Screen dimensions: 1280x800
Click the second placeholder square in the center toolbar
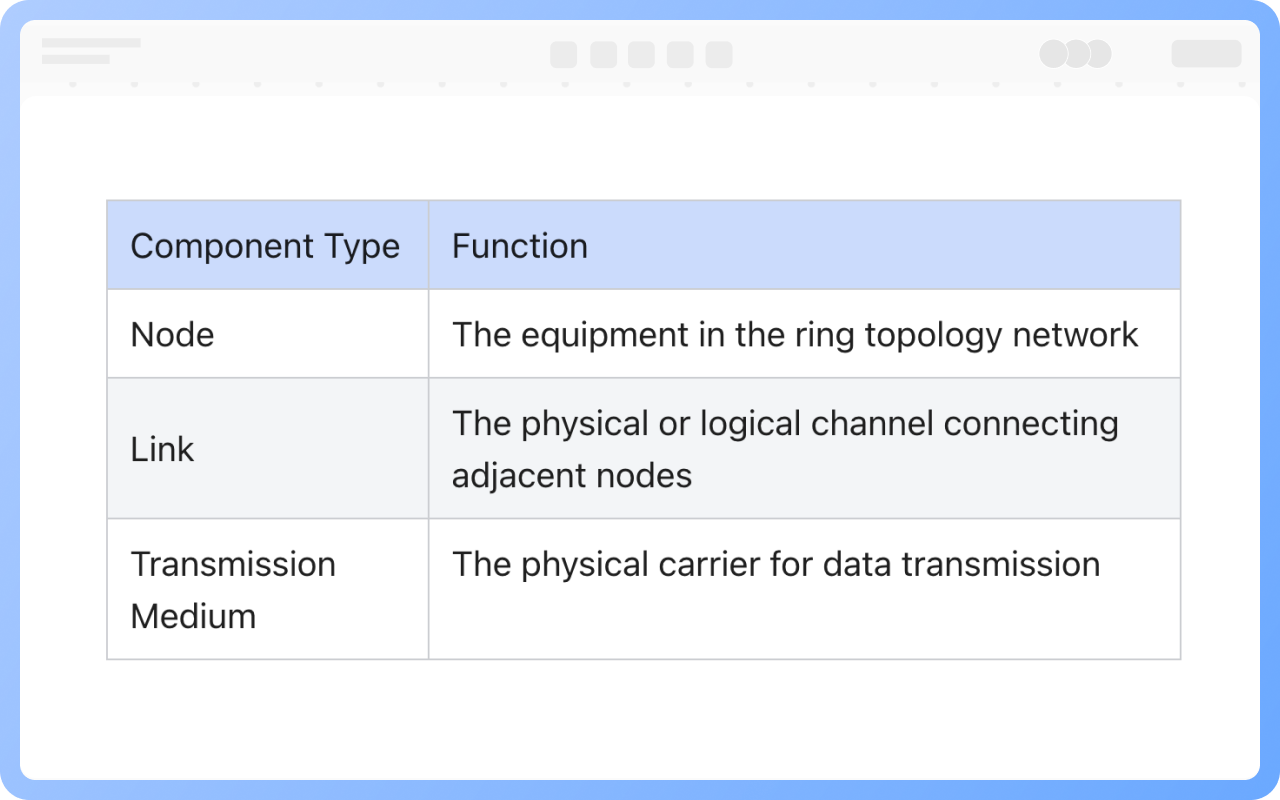(x=603, y=55)
